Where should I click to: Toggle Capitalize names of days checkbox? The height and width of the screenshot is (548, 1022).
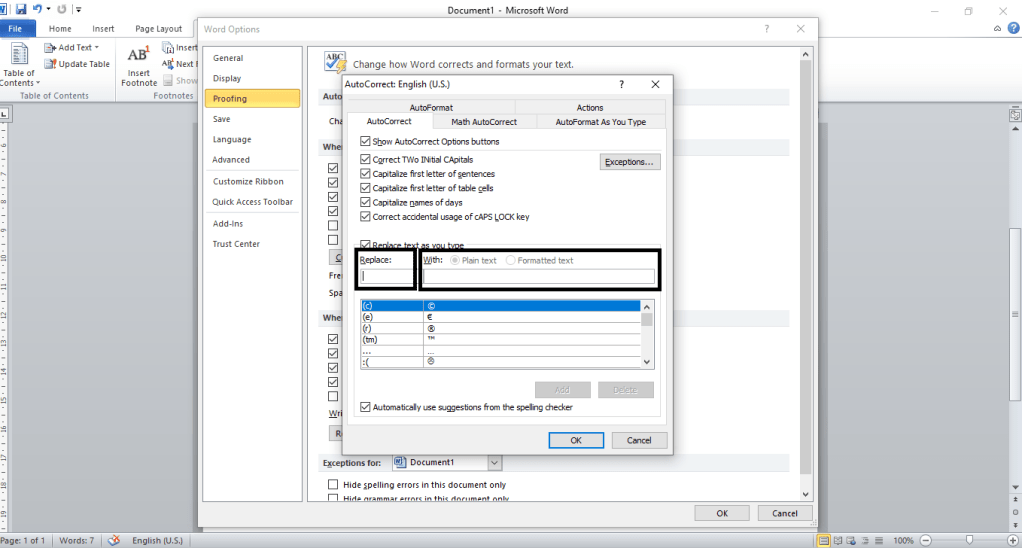(x=365, y=202)
